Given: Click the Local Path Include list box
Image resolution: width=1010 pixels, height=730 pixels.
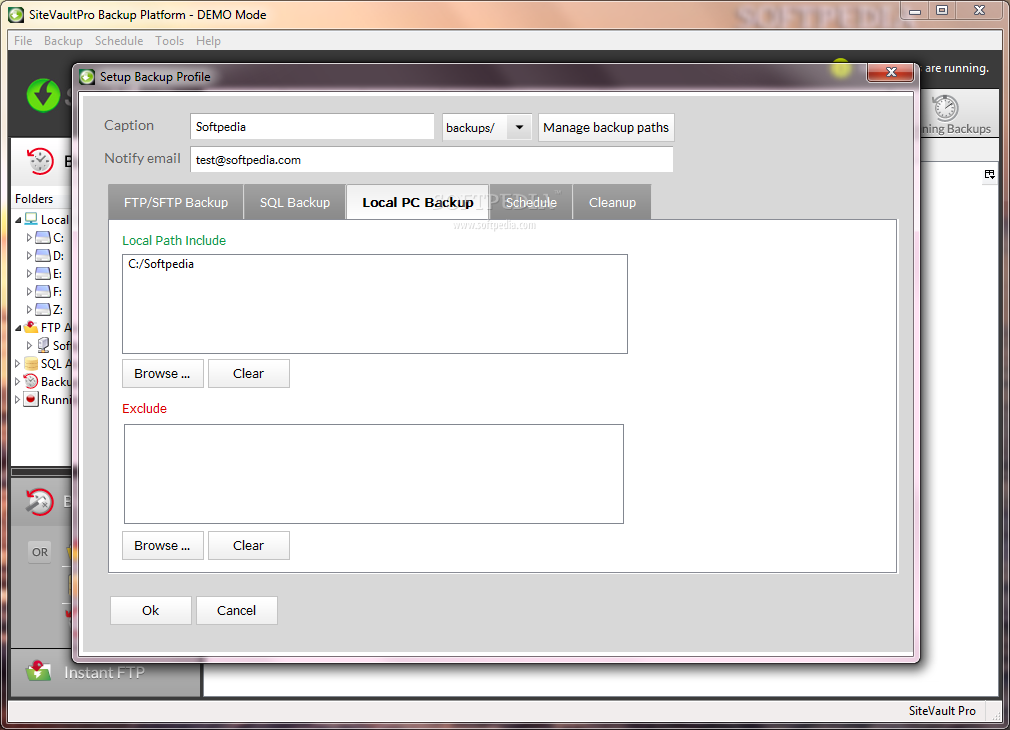Looking at the screenshot, I should [375, 304].
